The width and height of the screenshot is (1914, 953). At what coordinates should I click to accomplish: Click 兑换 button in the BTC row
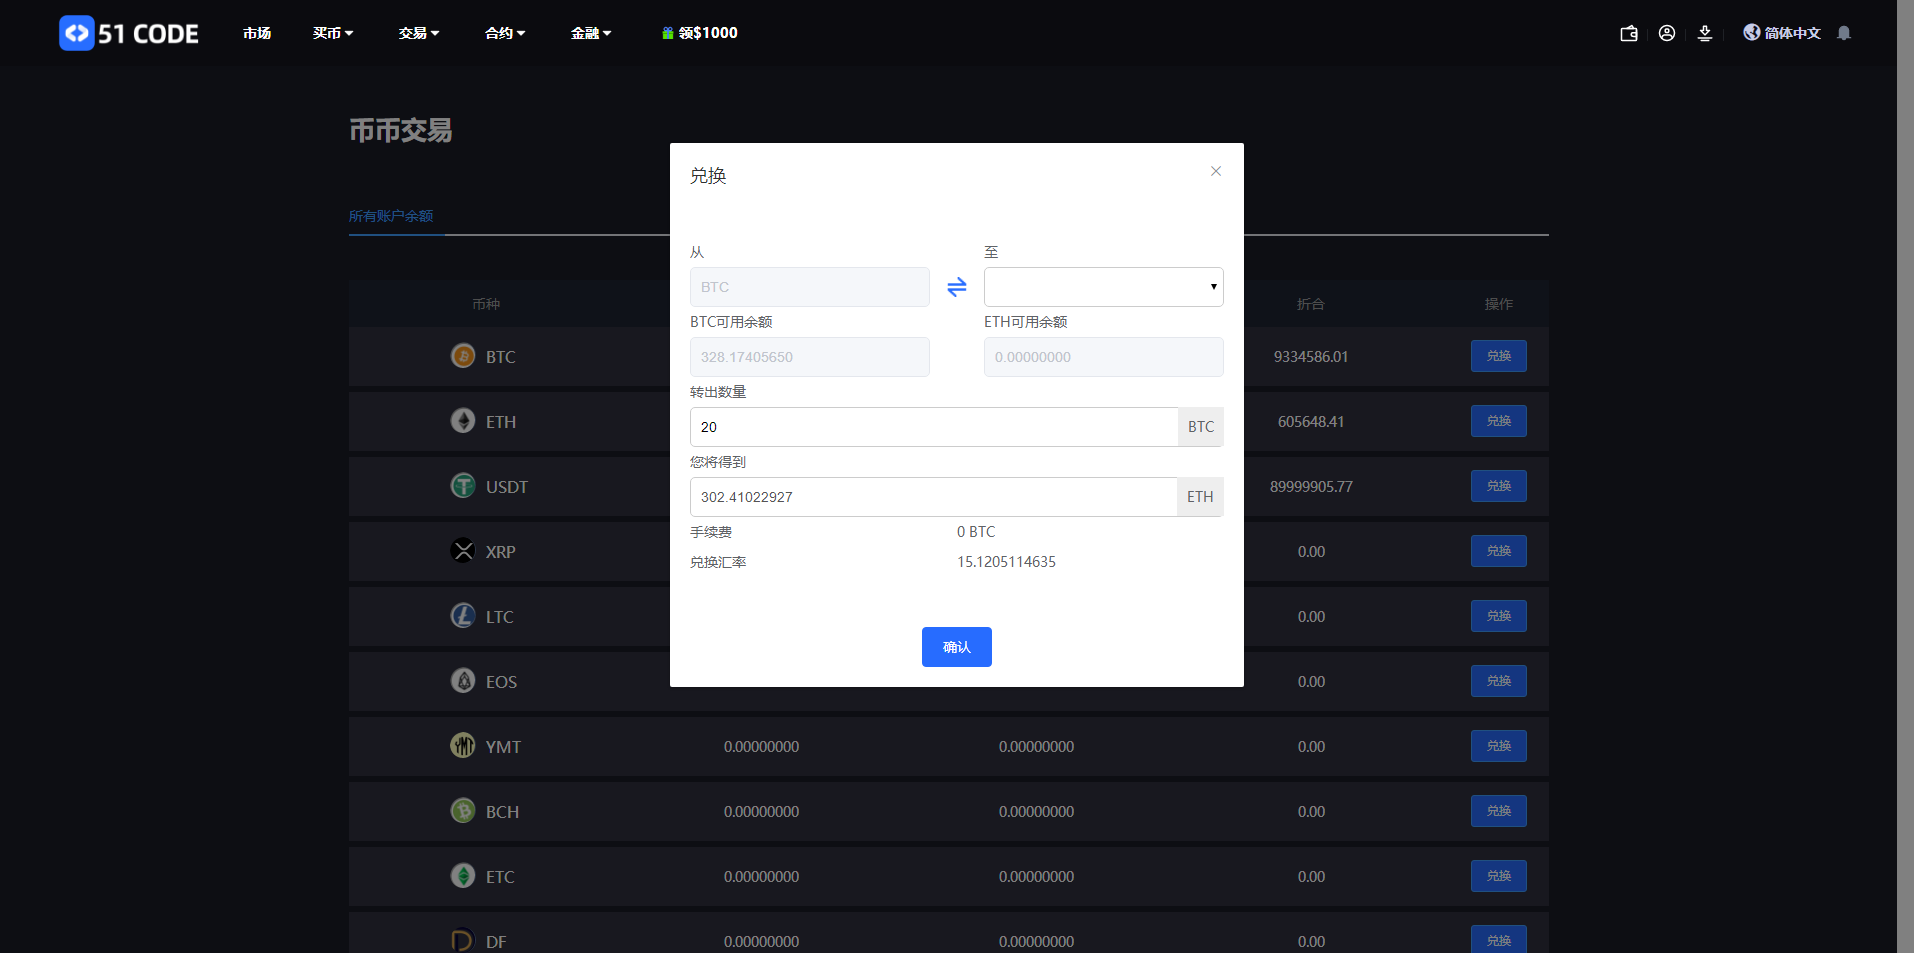click(1499, 356)
